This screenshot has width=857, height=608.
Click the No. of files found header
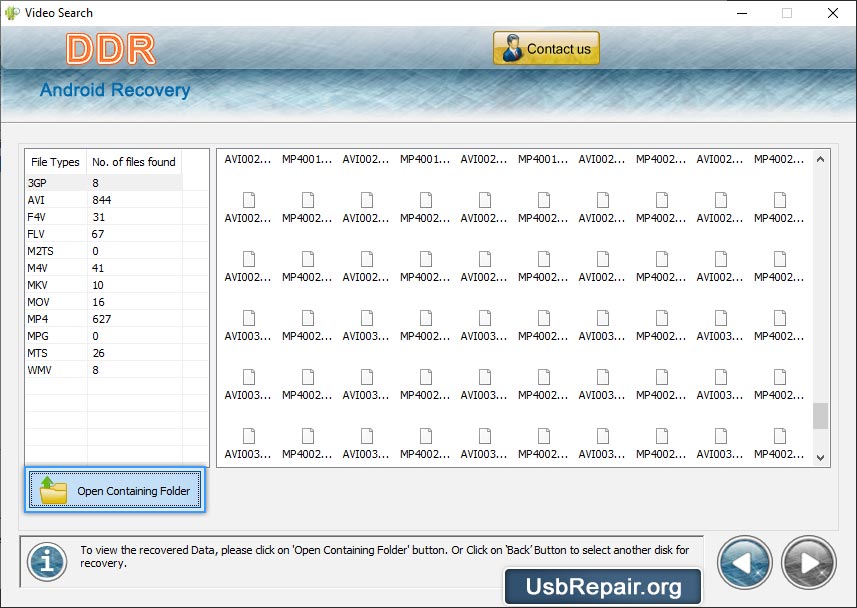(134, 162)
